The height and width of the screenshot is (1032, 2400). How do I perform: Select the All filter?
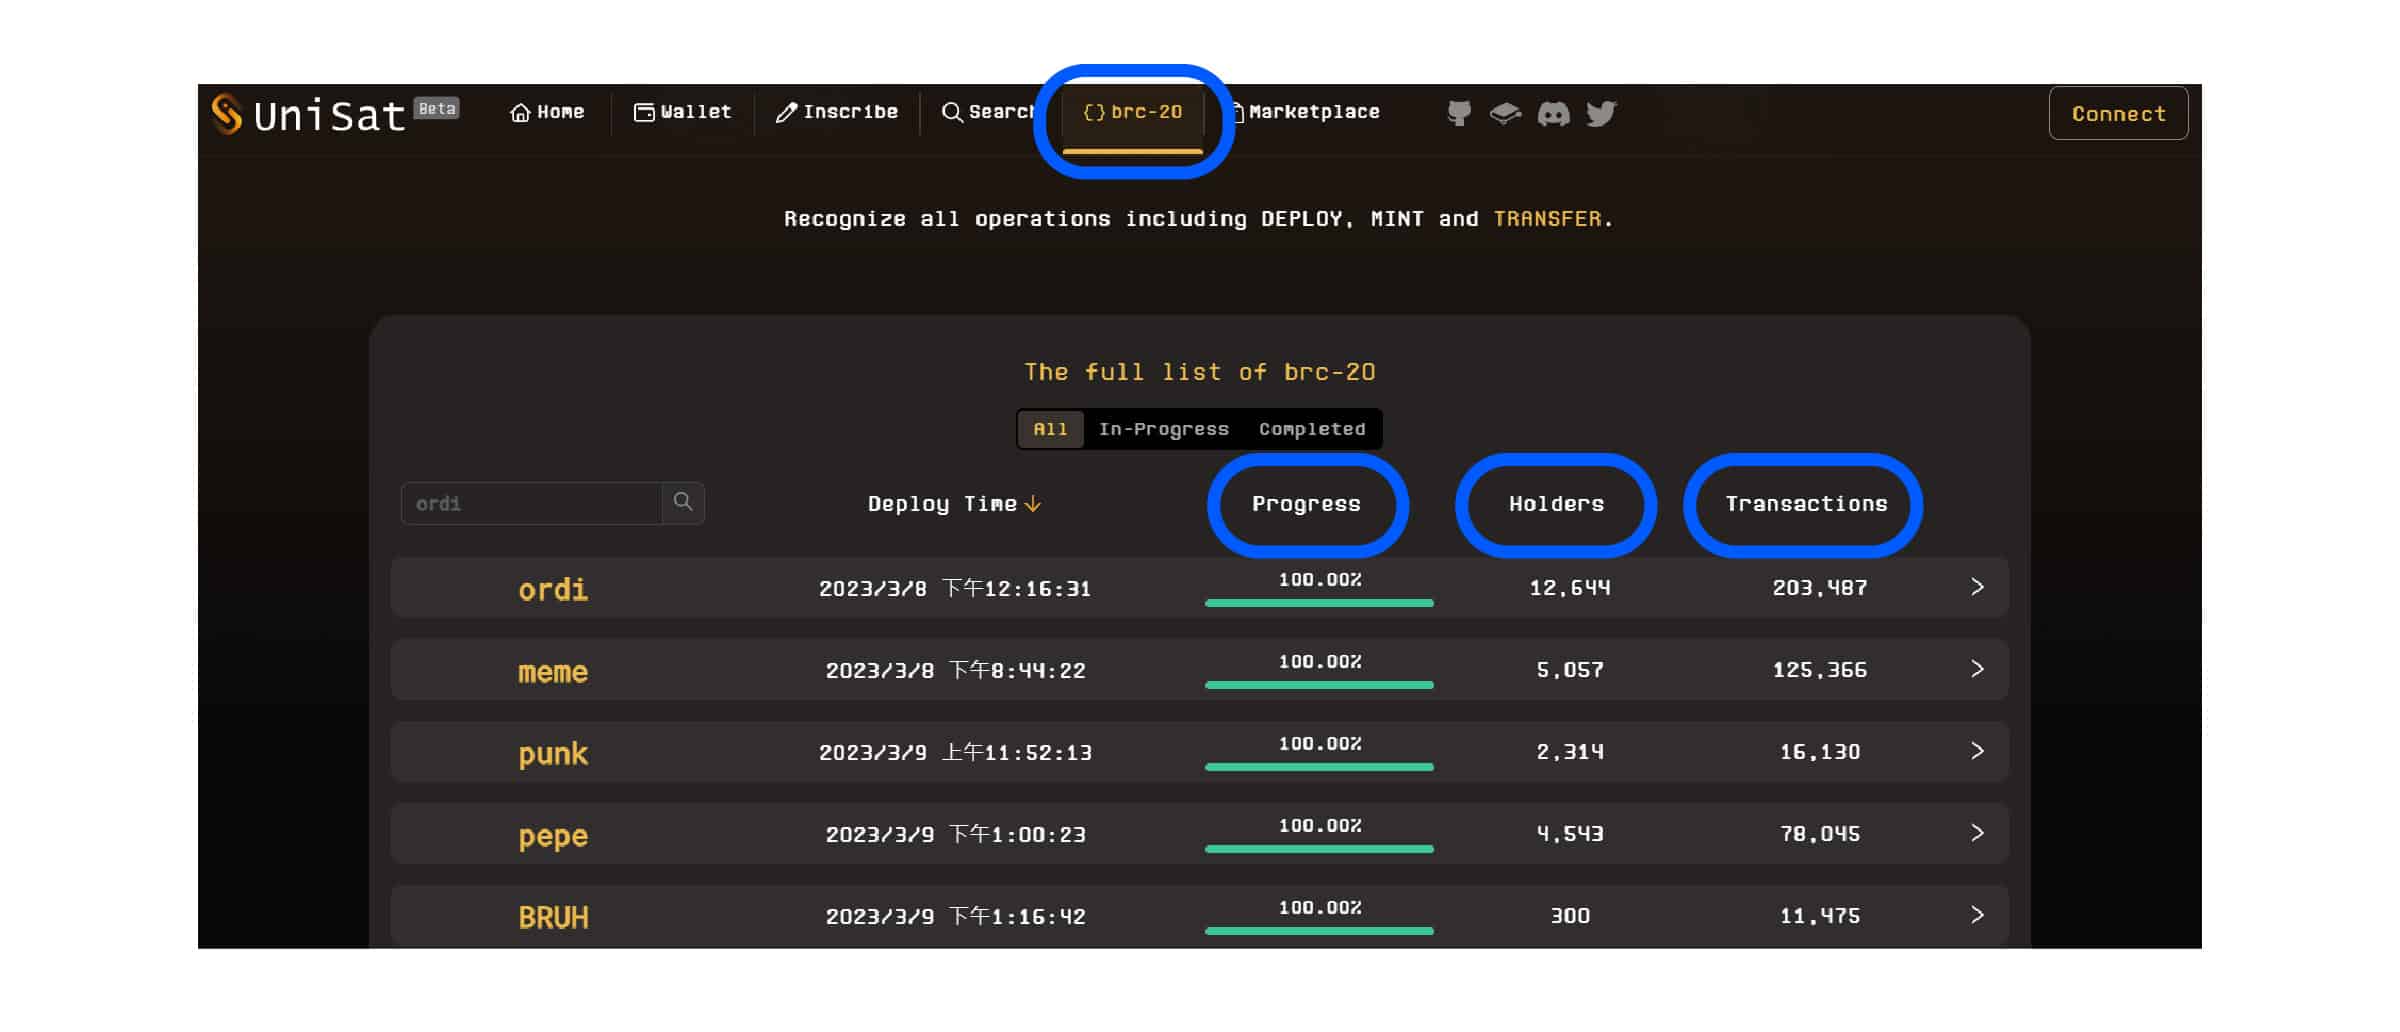[1050, 429]
